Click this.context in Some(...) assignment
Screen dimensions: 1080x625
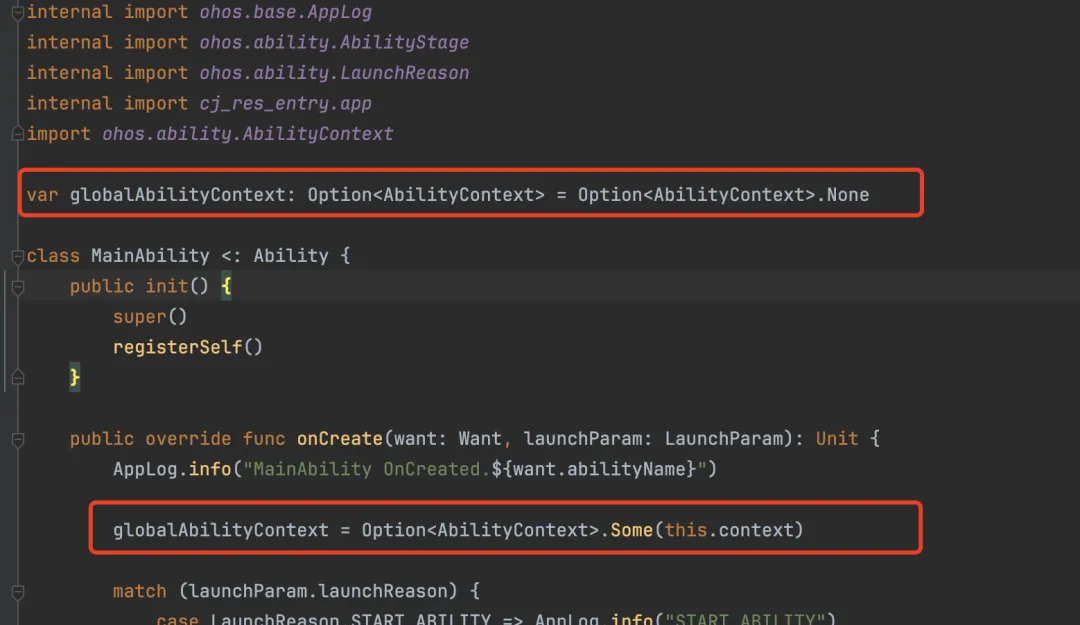pos(729,530)
